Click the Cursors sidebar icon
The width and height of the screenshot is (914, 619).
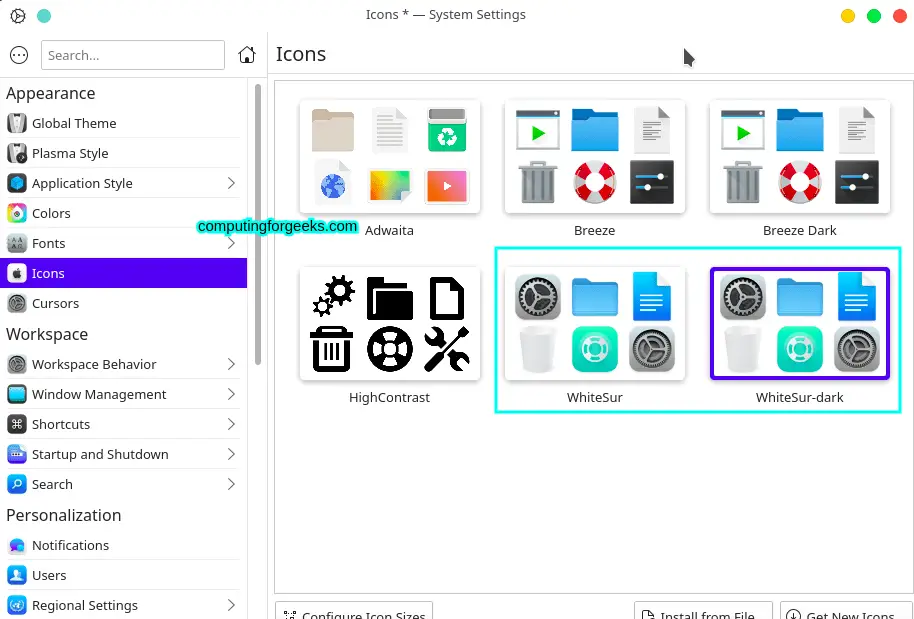tap(17, 303)
